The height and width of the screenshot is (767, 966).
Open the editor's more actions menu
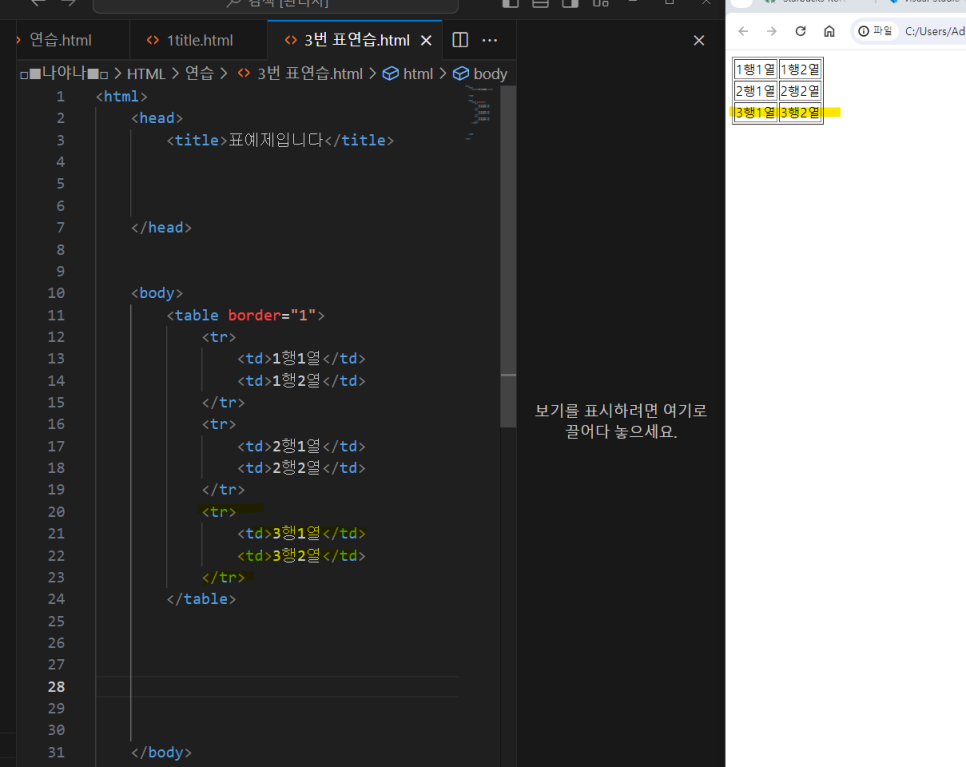[490, 40]
